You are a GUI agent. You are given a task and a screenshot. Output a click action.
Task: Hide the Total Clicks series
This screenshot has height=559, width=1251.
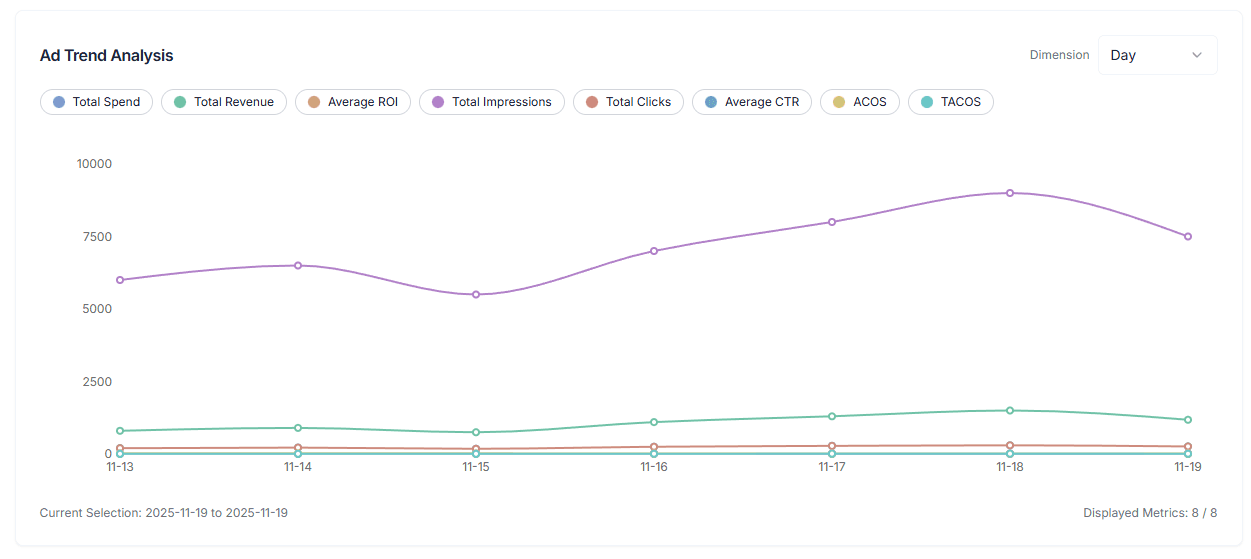(629, 102)
